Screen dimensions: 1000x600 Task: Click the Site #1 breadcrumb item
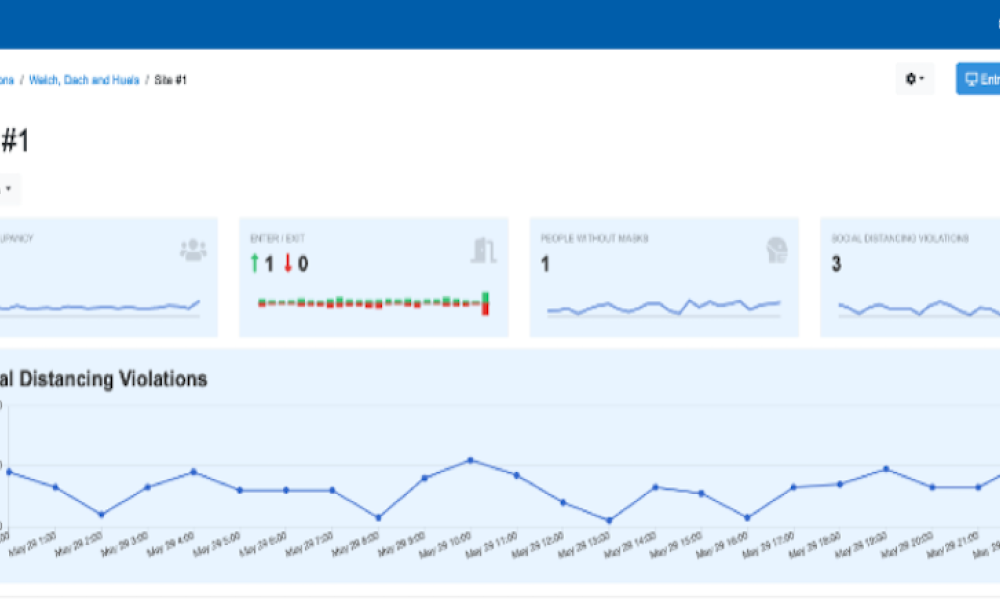click(170, 80)
